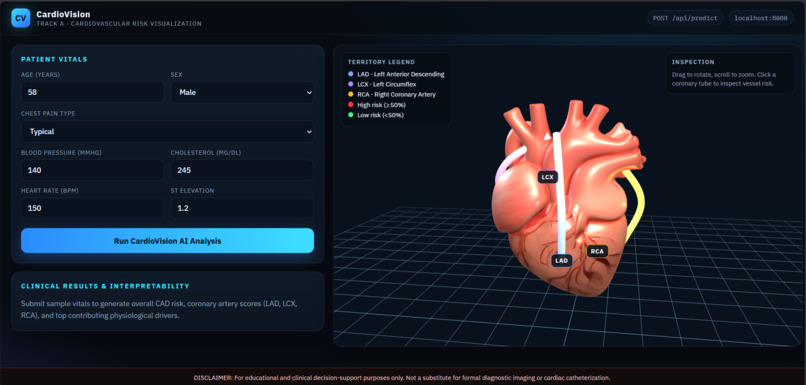
Task: Select the RCA label on the heart
Action: tap(597, 251)
